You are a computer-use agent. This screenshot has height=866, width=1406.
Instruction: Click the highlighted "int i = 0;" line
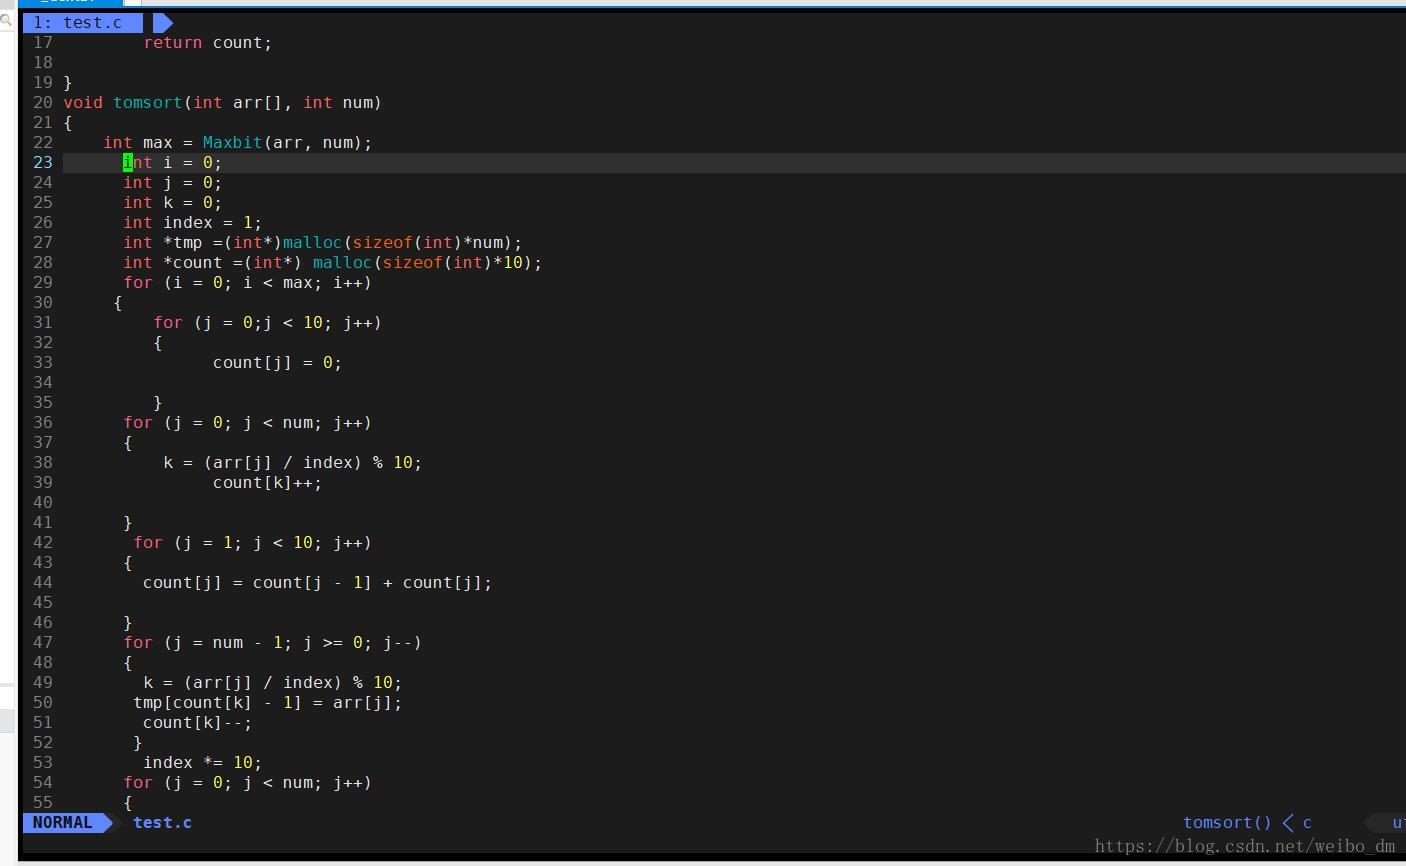point(173,162)
